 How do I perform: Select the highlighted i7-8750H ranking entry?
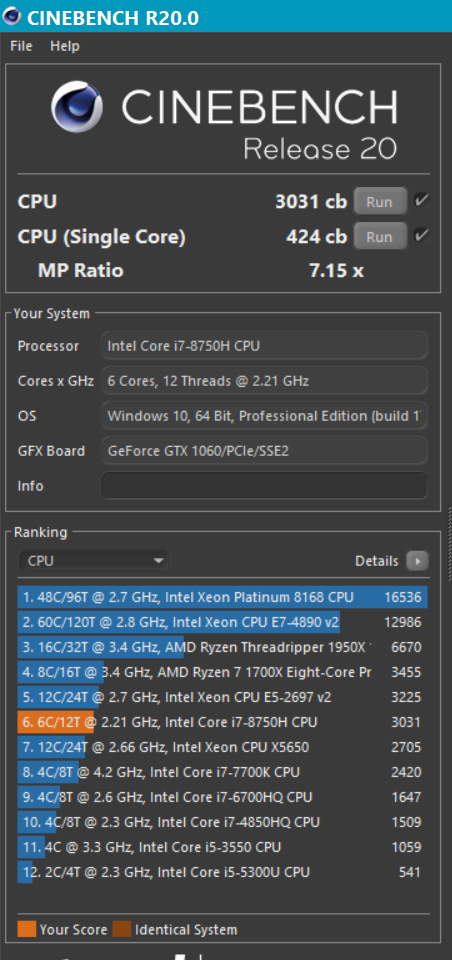pyautogui.click(x=222, y=722)
